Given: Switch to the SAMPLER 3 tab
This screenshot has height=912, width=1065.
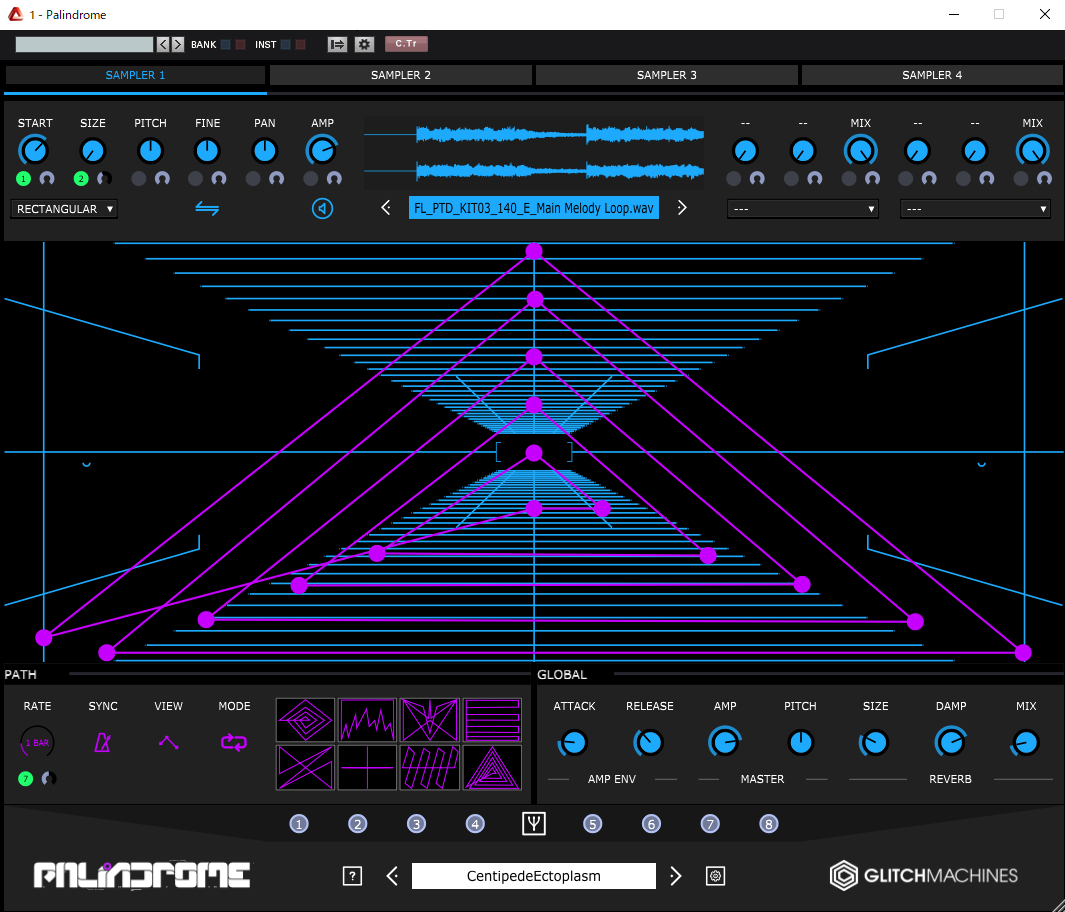Looking at the screenshot, I should 666,75.
